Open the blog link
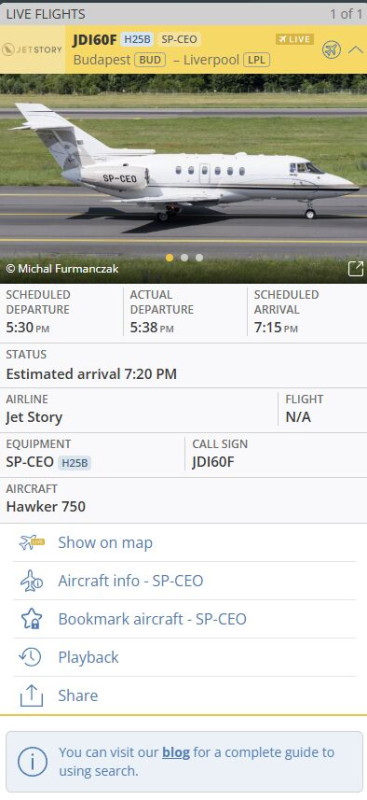 coord(176,752)
